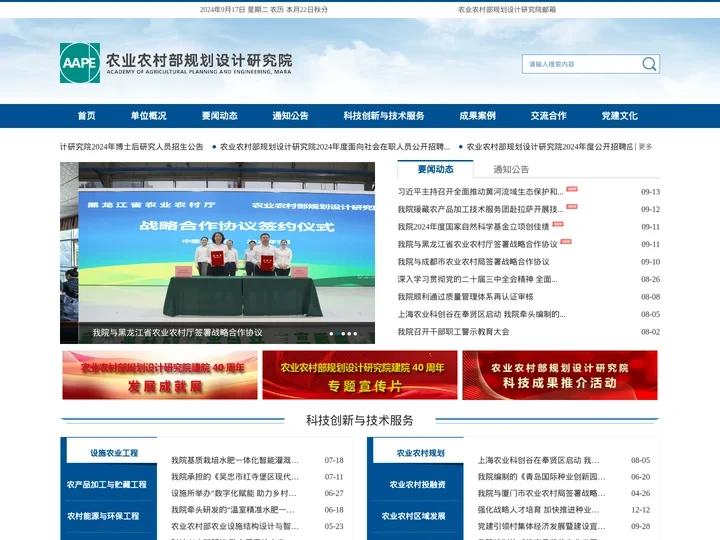Open article 强化战略人才培育 加快推进种业
Viewport: 720px width, 540px height.
[538, 510]
